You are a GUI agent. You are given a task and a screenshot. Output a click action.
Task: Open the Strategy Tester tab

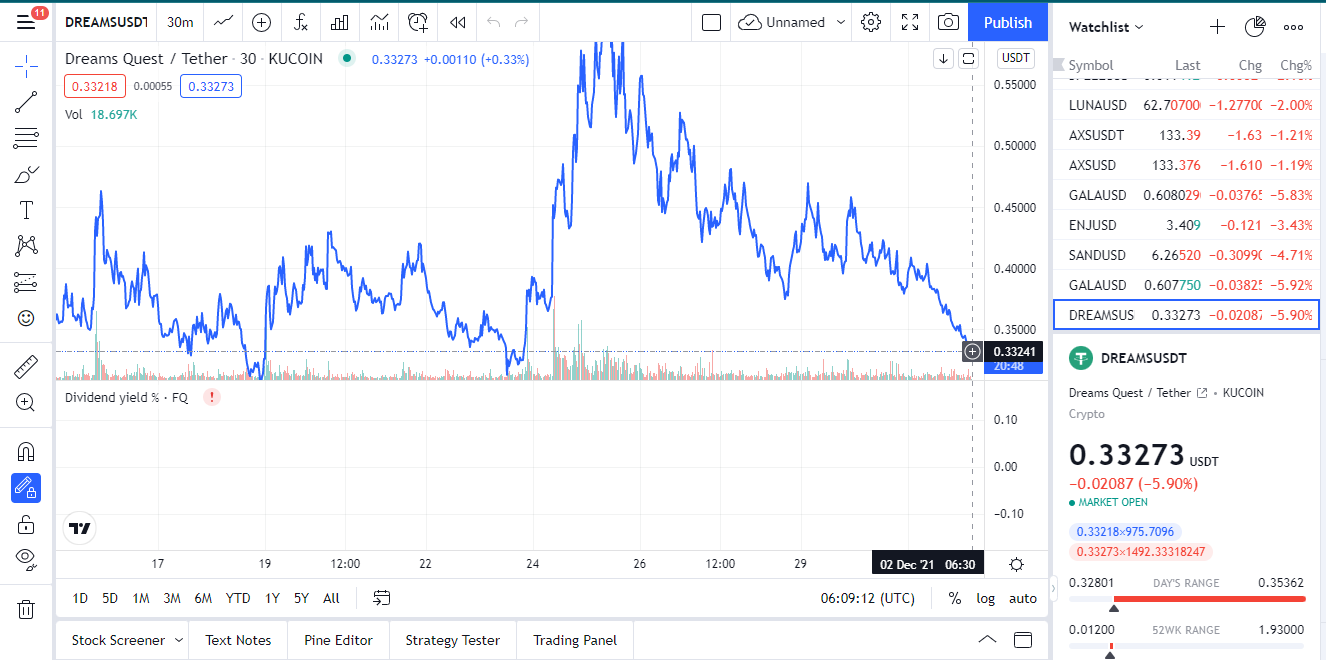(x=452, y=640)
